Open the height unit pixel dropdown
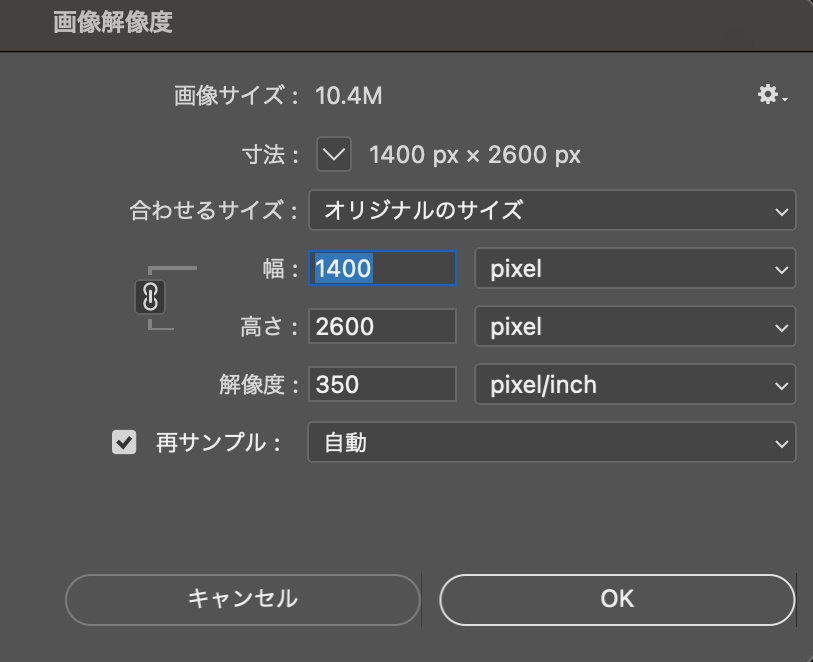This screenshot has height=662, width=813. coord(635,326)
